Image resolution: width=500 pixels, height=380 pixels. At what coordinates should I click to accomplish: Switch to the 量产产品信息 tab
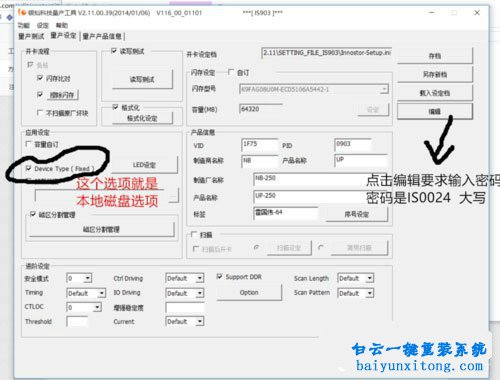coord(102,36)
